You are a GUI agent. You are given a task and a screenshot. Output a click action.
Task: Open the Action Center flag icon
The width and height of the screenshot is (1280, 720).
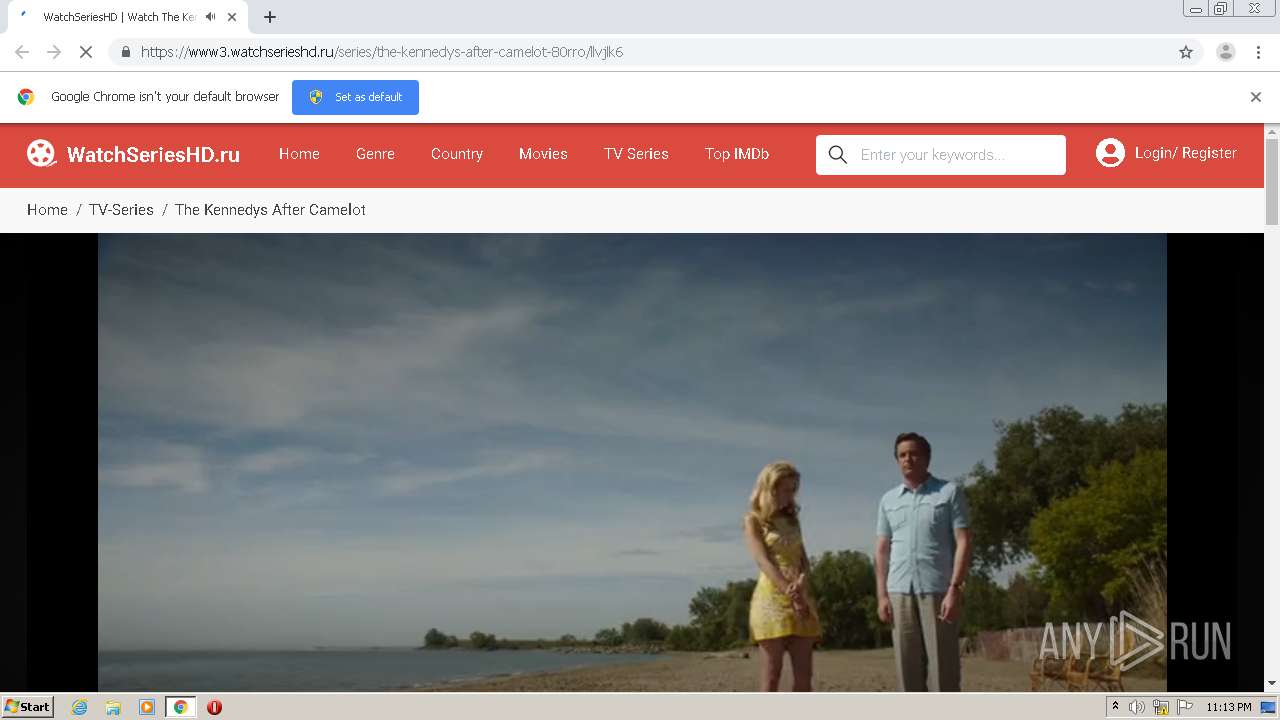tap(1185, 707)
